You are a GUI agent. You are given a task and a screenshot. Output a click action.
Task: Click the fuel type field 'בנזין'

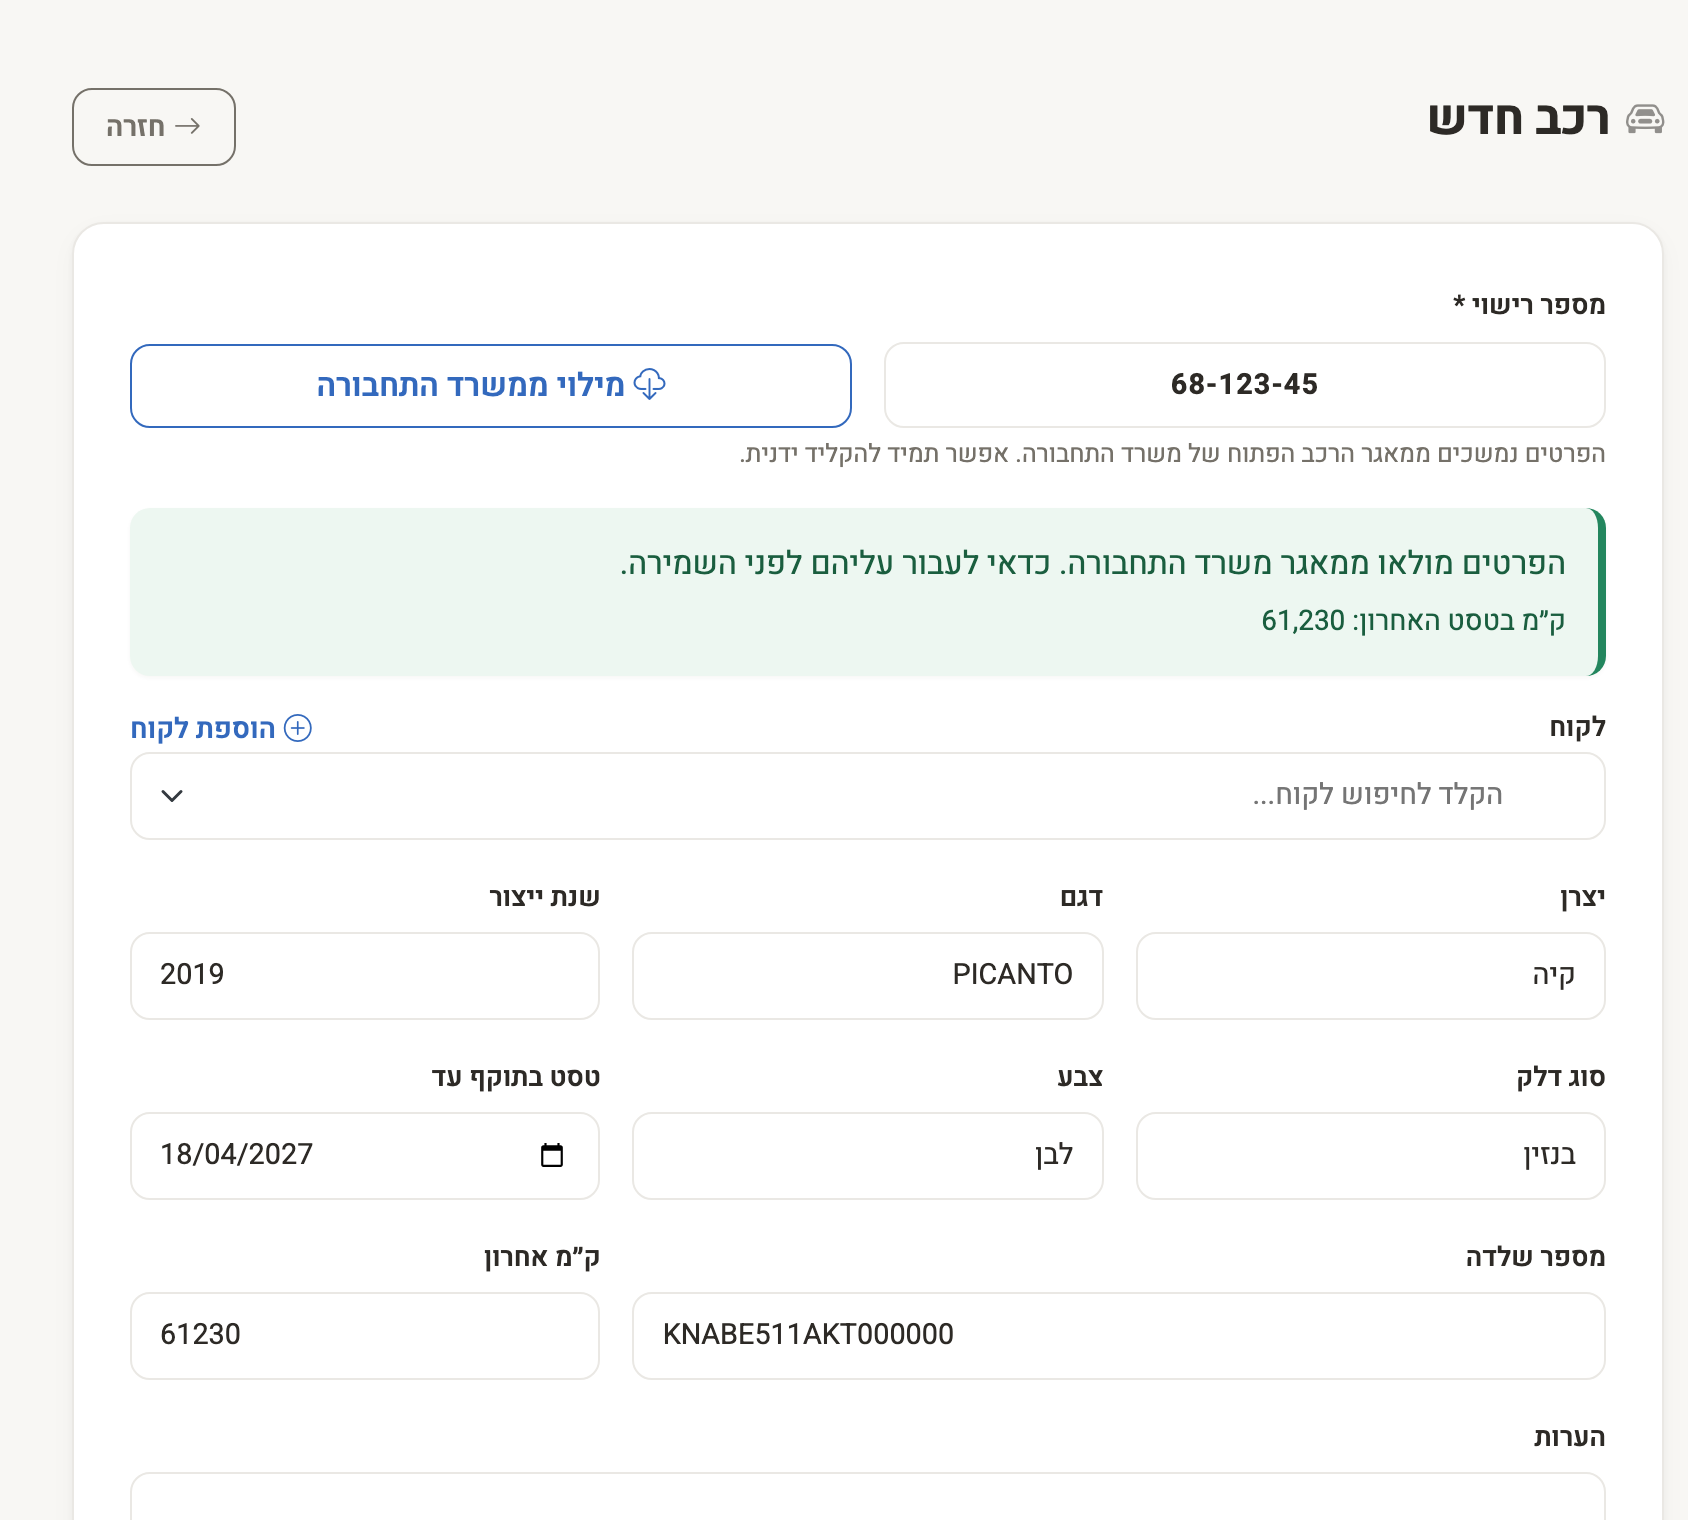pos(1371,1156)
